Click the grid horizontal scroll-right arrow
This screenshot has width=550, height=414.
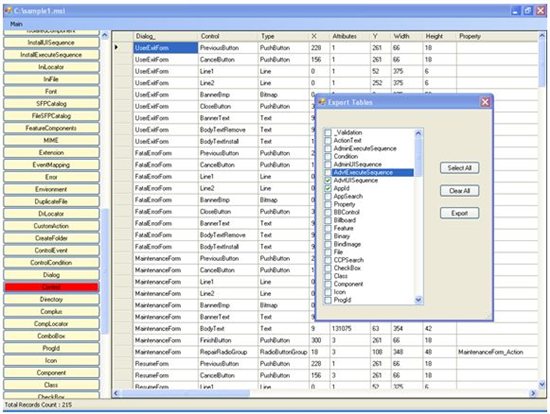coord(533,393)
